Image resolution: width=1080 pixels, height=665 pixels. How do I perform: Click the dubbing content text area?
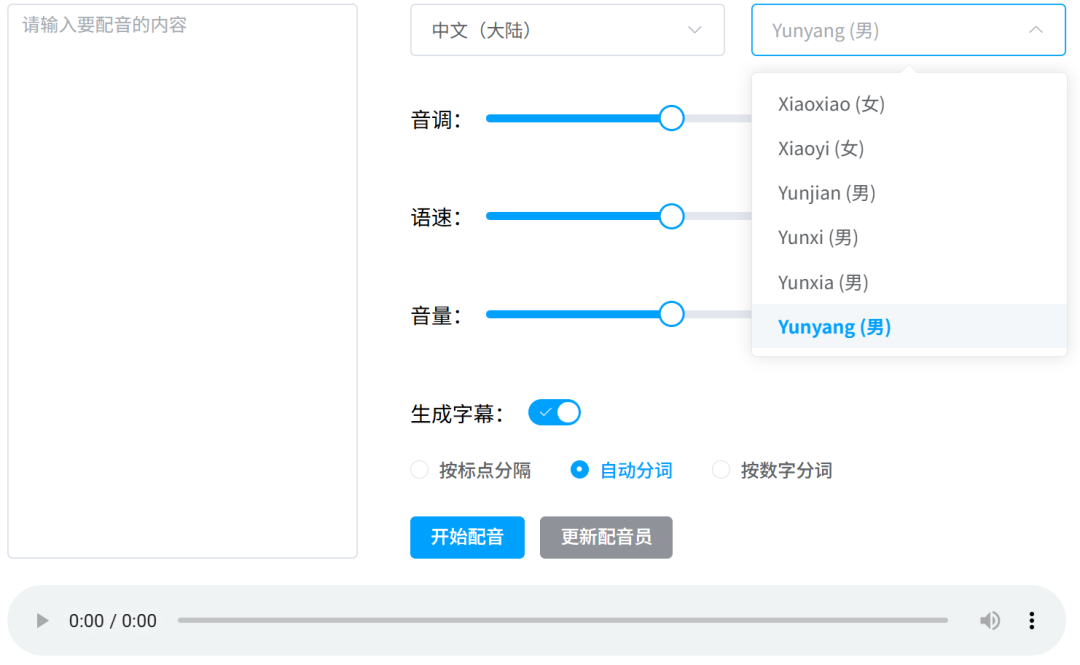182,280
